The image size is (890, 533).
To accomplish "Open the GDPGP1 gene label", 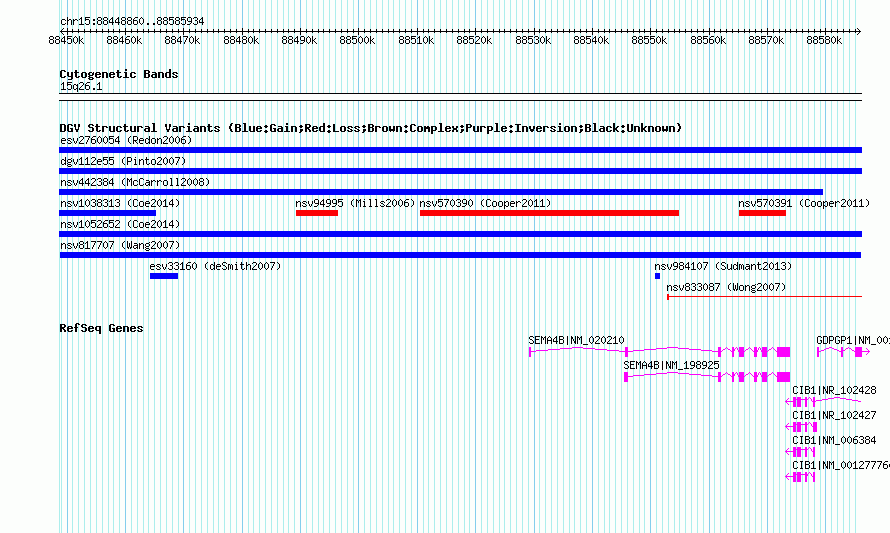I will [853, 340].
